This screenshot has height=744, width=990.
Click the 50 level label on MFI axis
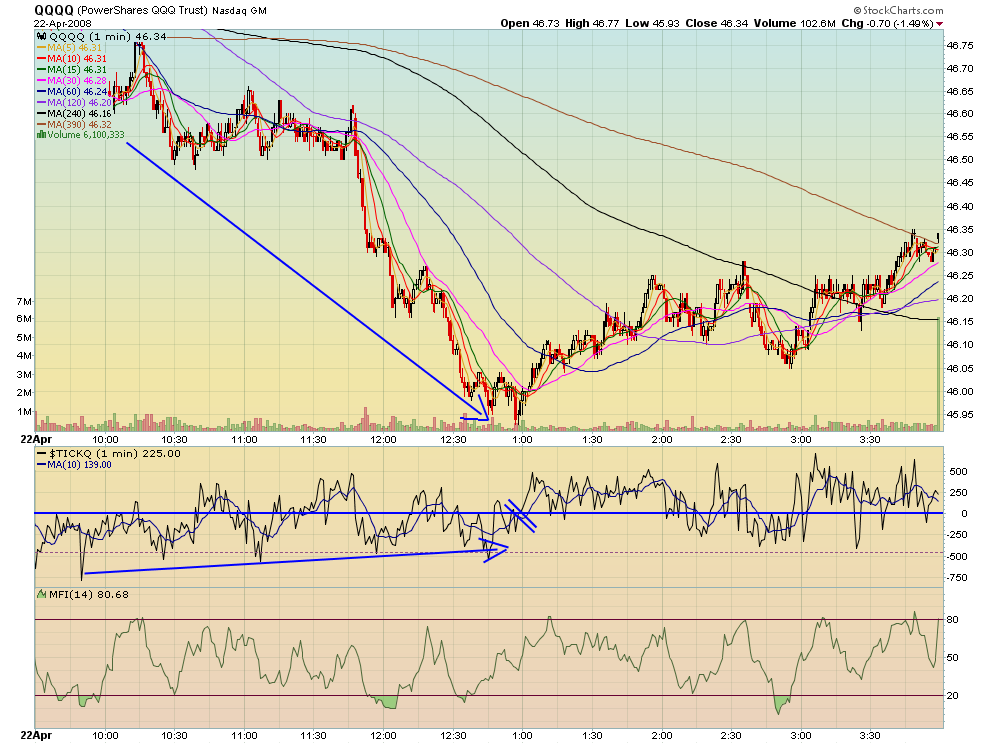(x=952, y=657)
